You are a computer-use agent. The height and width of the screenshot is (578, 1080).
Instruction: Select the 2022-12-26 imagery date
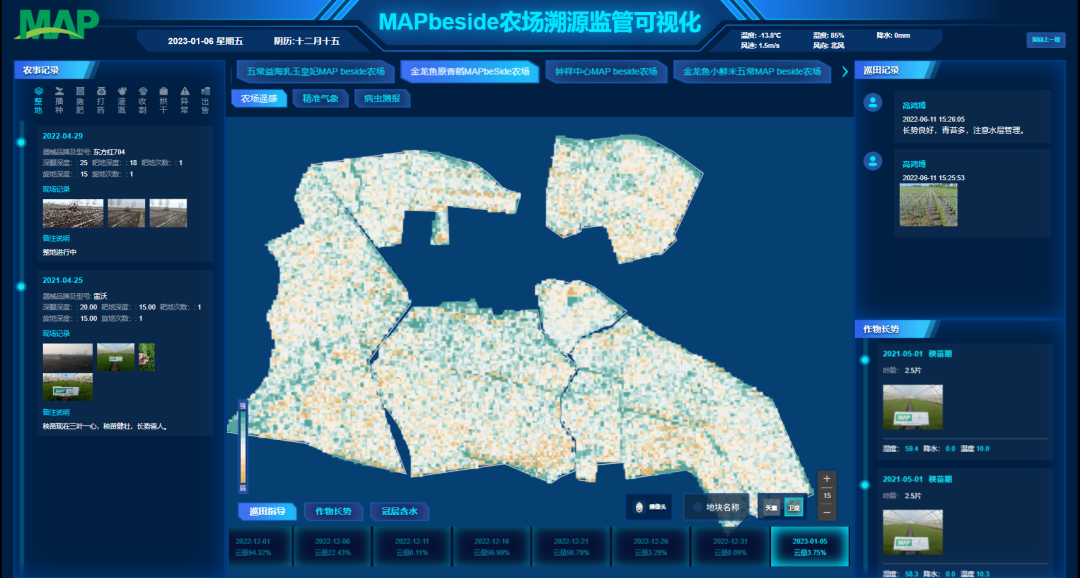pyautogui.click(x=651, y=546)
